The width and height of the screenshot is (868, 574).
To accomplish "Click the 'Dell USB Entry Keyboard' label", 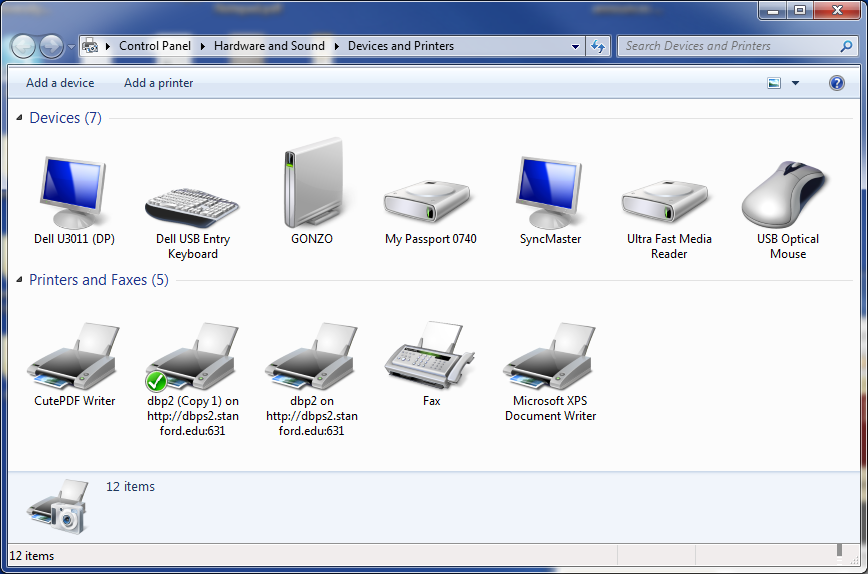I will (193, 246).
